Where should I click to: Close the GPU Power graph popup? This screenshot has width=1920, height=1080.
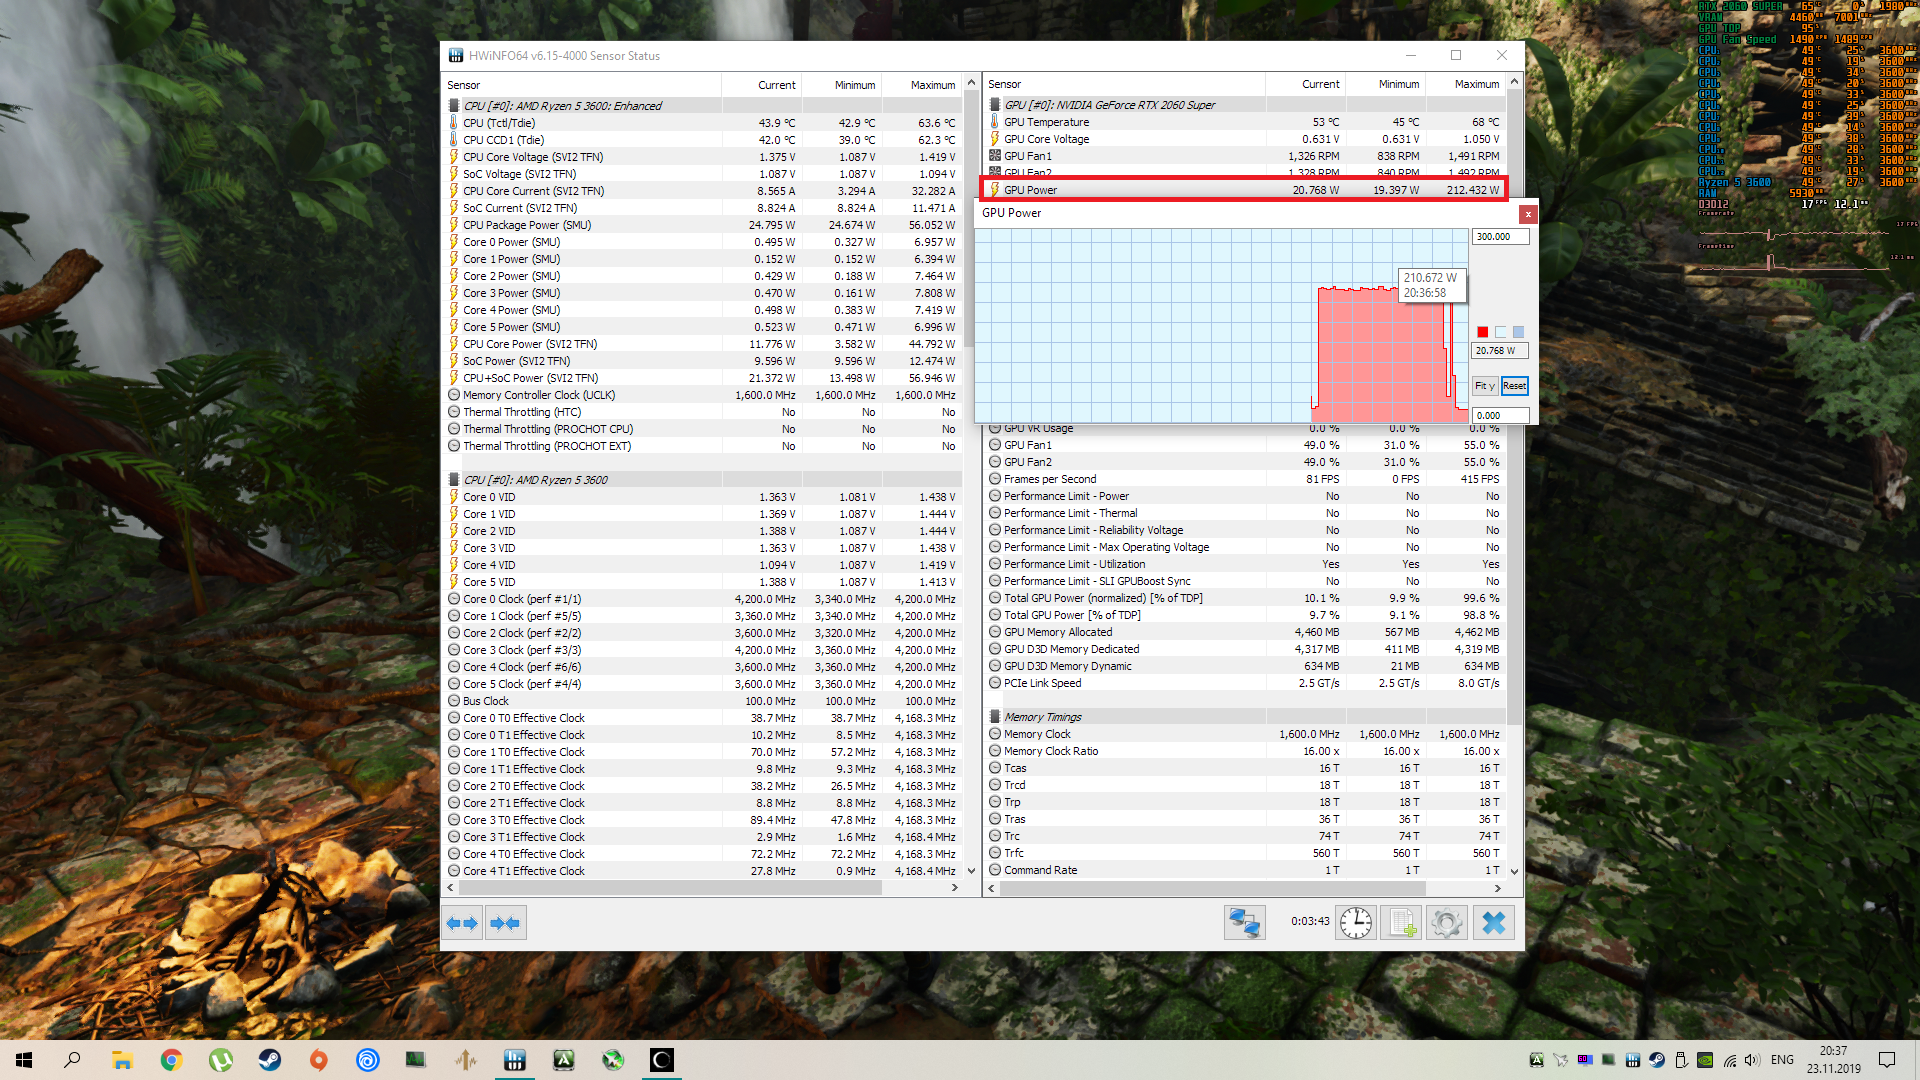click(1527, 214)
